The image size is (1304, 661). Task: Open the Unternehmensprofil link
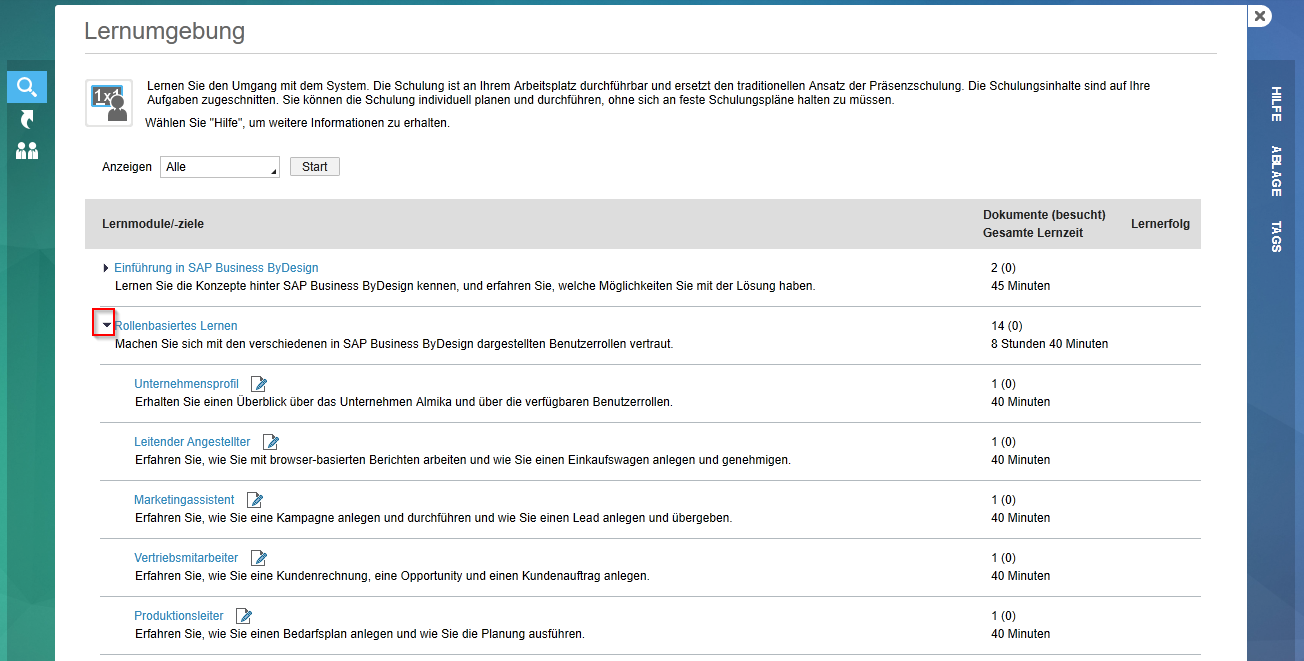pos(186,384)
